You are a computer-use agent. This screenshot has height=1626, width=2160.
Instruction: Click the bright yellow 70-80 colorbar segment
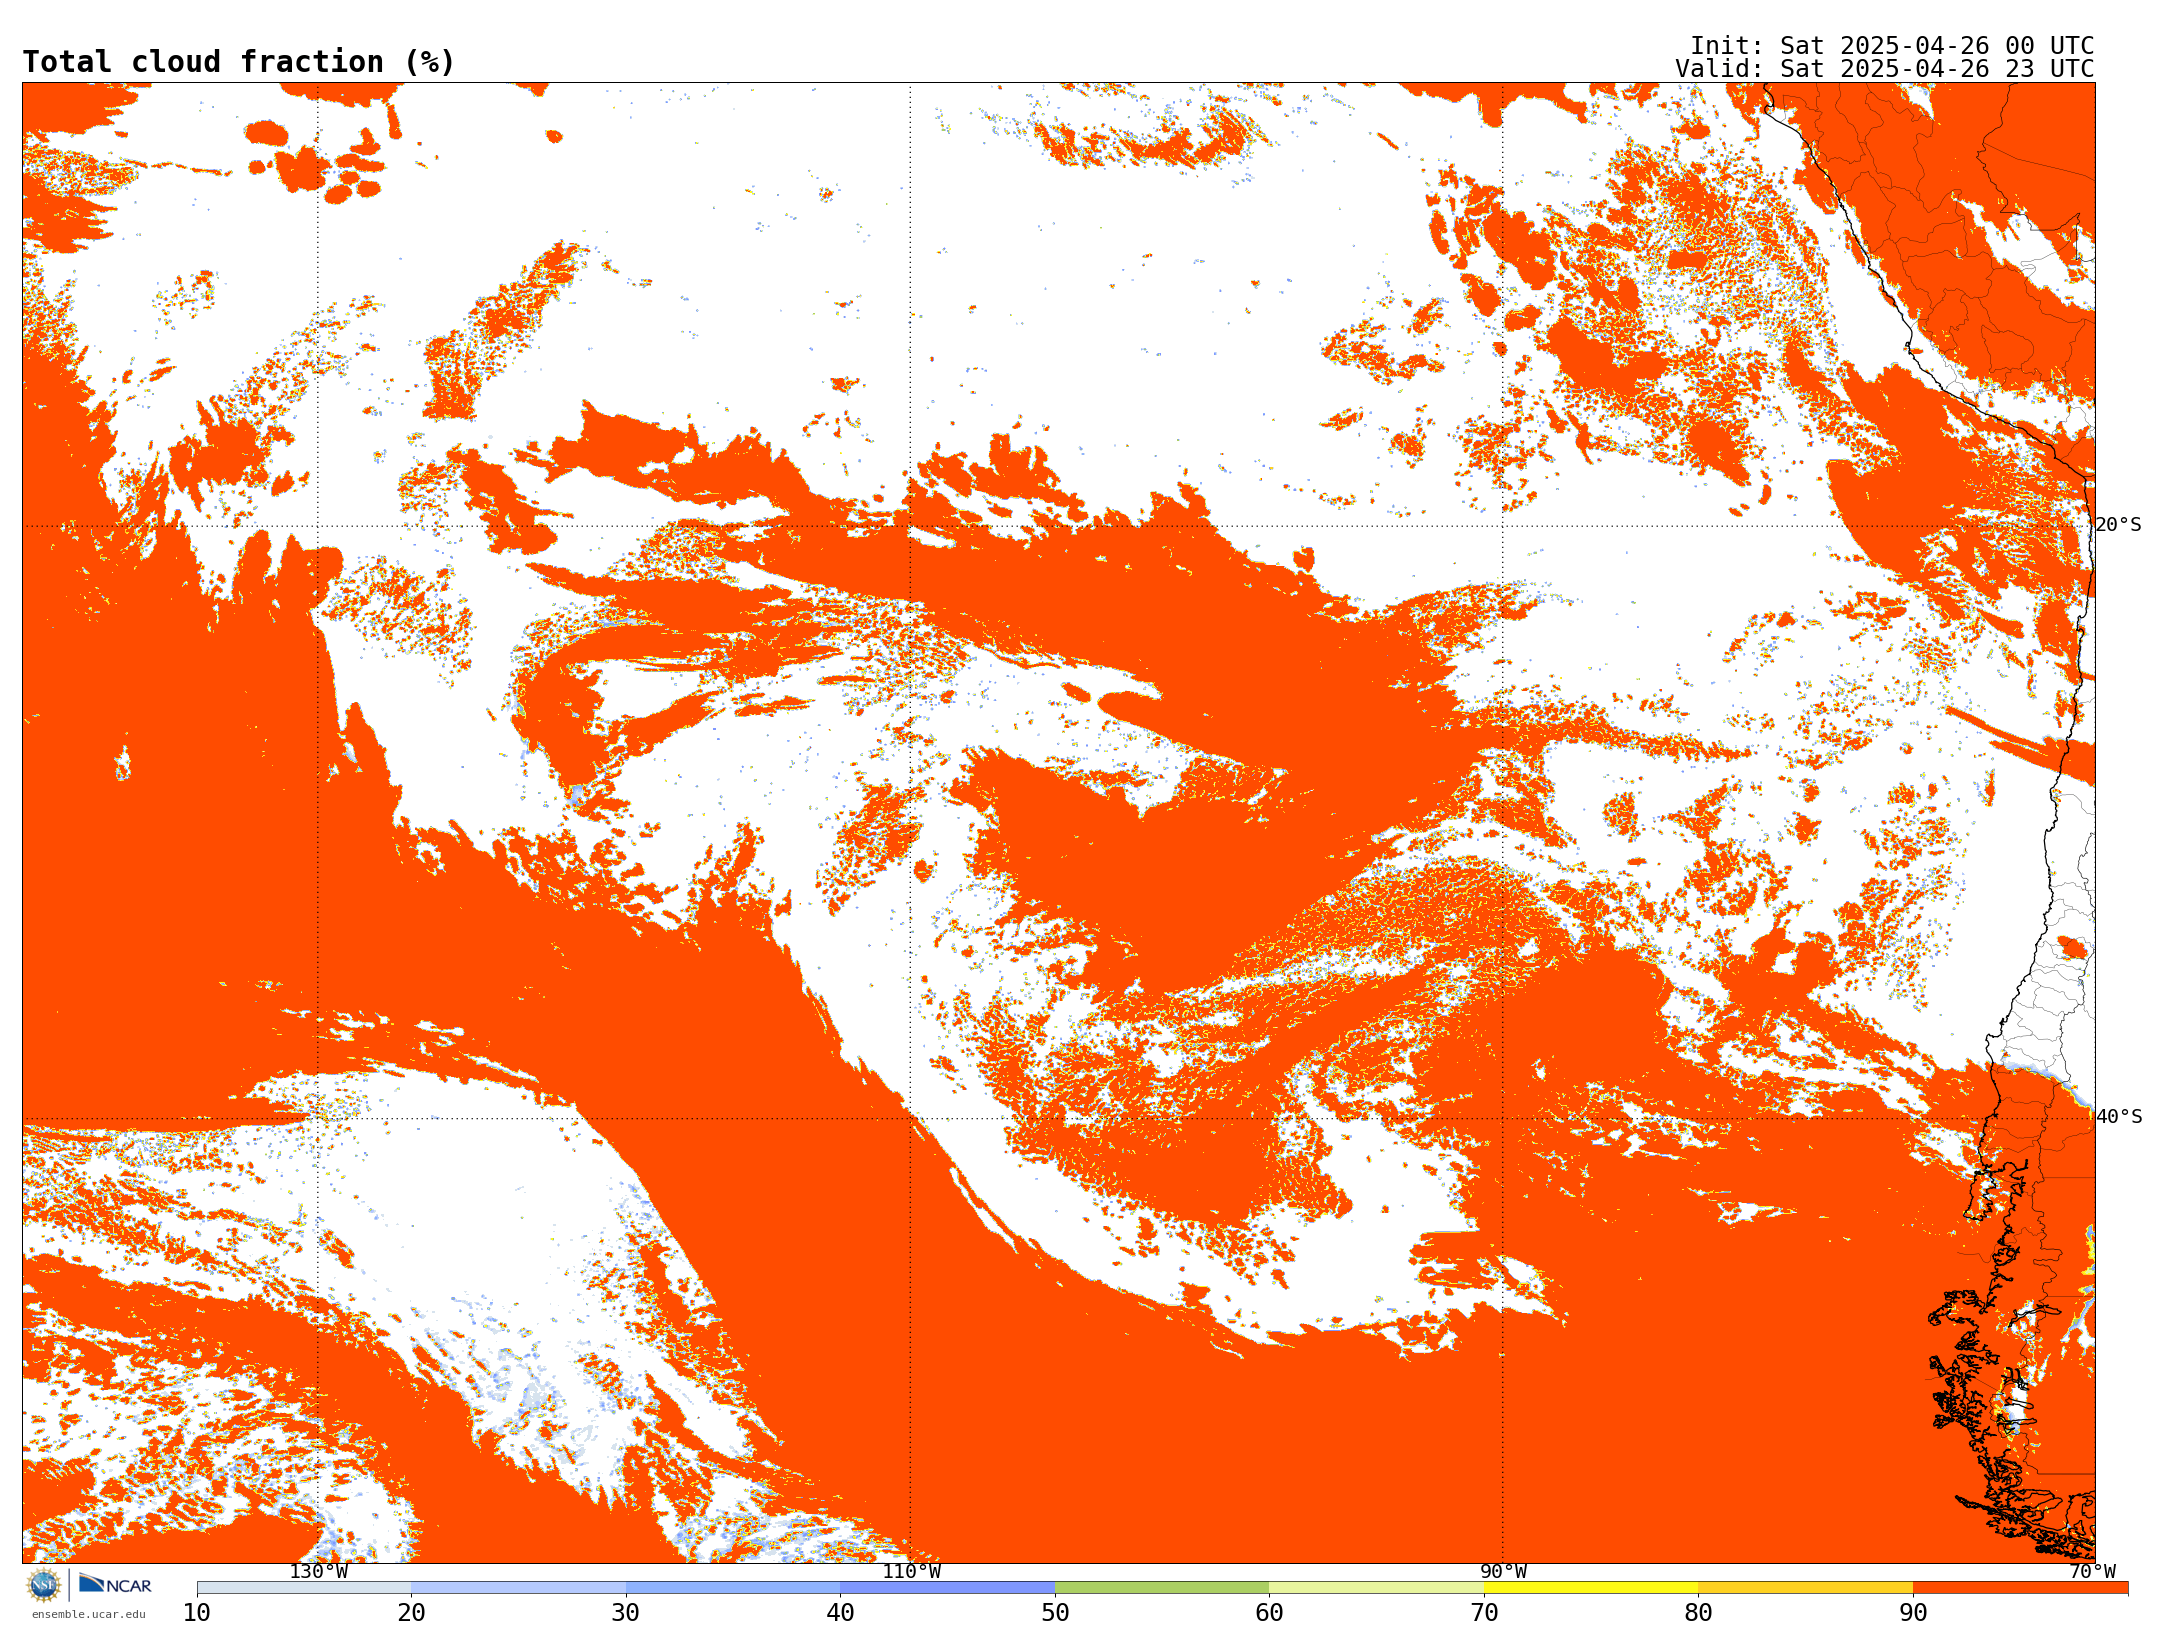pos(1591,1588)
